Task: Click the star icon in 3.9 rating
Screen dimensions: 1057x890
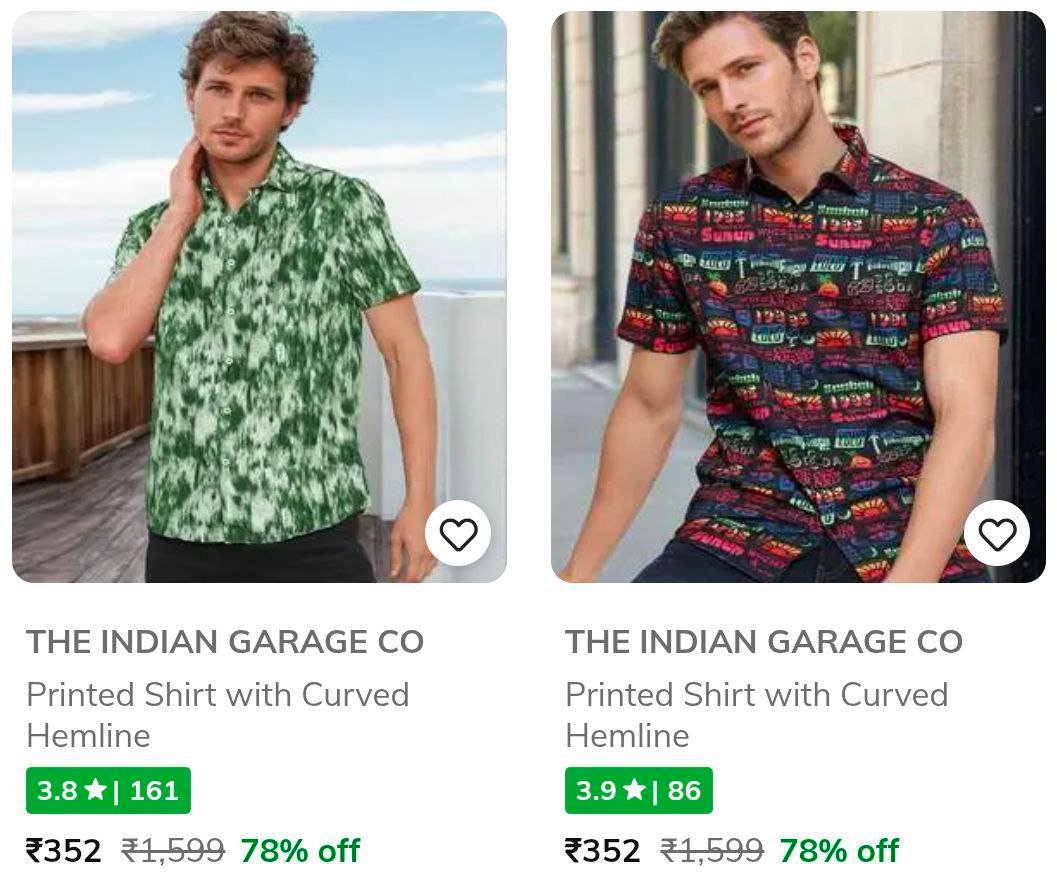Action: (634, 791)
